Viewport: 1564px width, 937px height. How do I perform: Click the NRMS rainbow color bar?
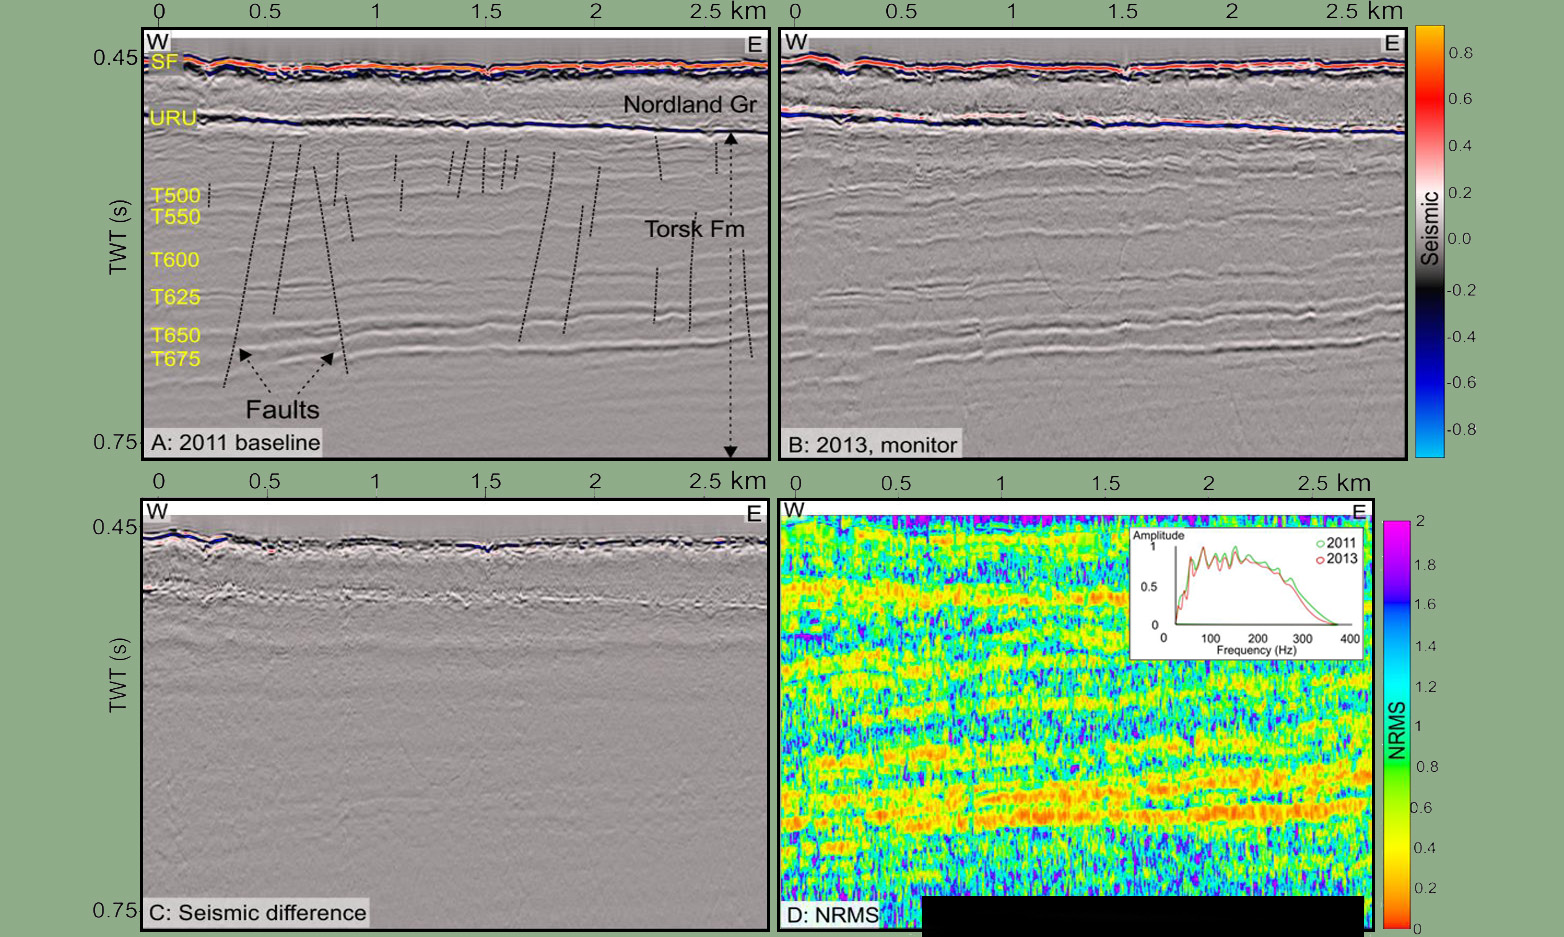point(1396,724)
